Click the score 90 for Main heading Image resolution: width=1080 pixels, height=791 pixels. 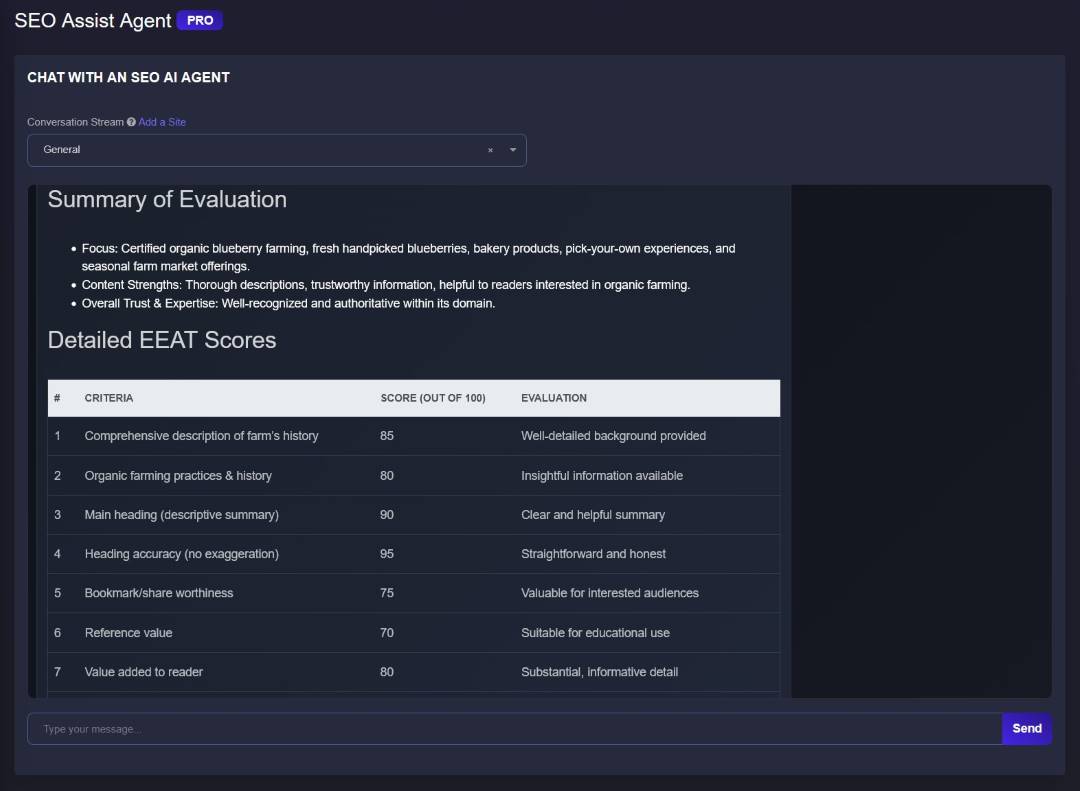[x=387, y=515]
